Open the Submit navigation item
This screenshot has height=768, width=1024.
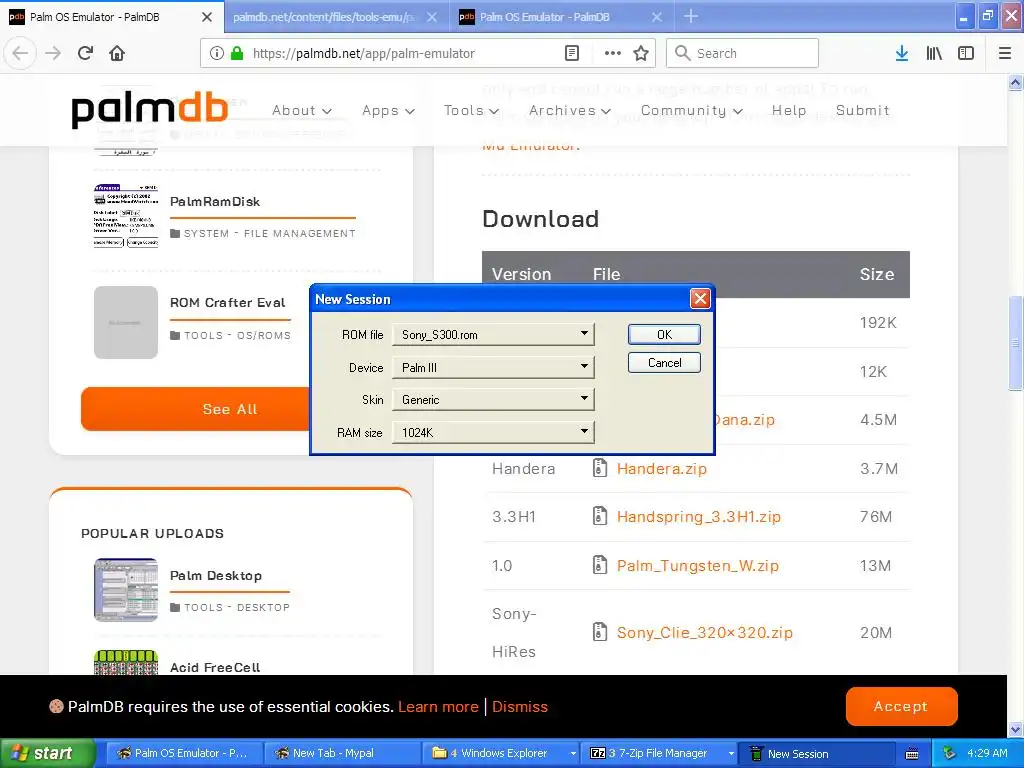click(x=863, y=110)
